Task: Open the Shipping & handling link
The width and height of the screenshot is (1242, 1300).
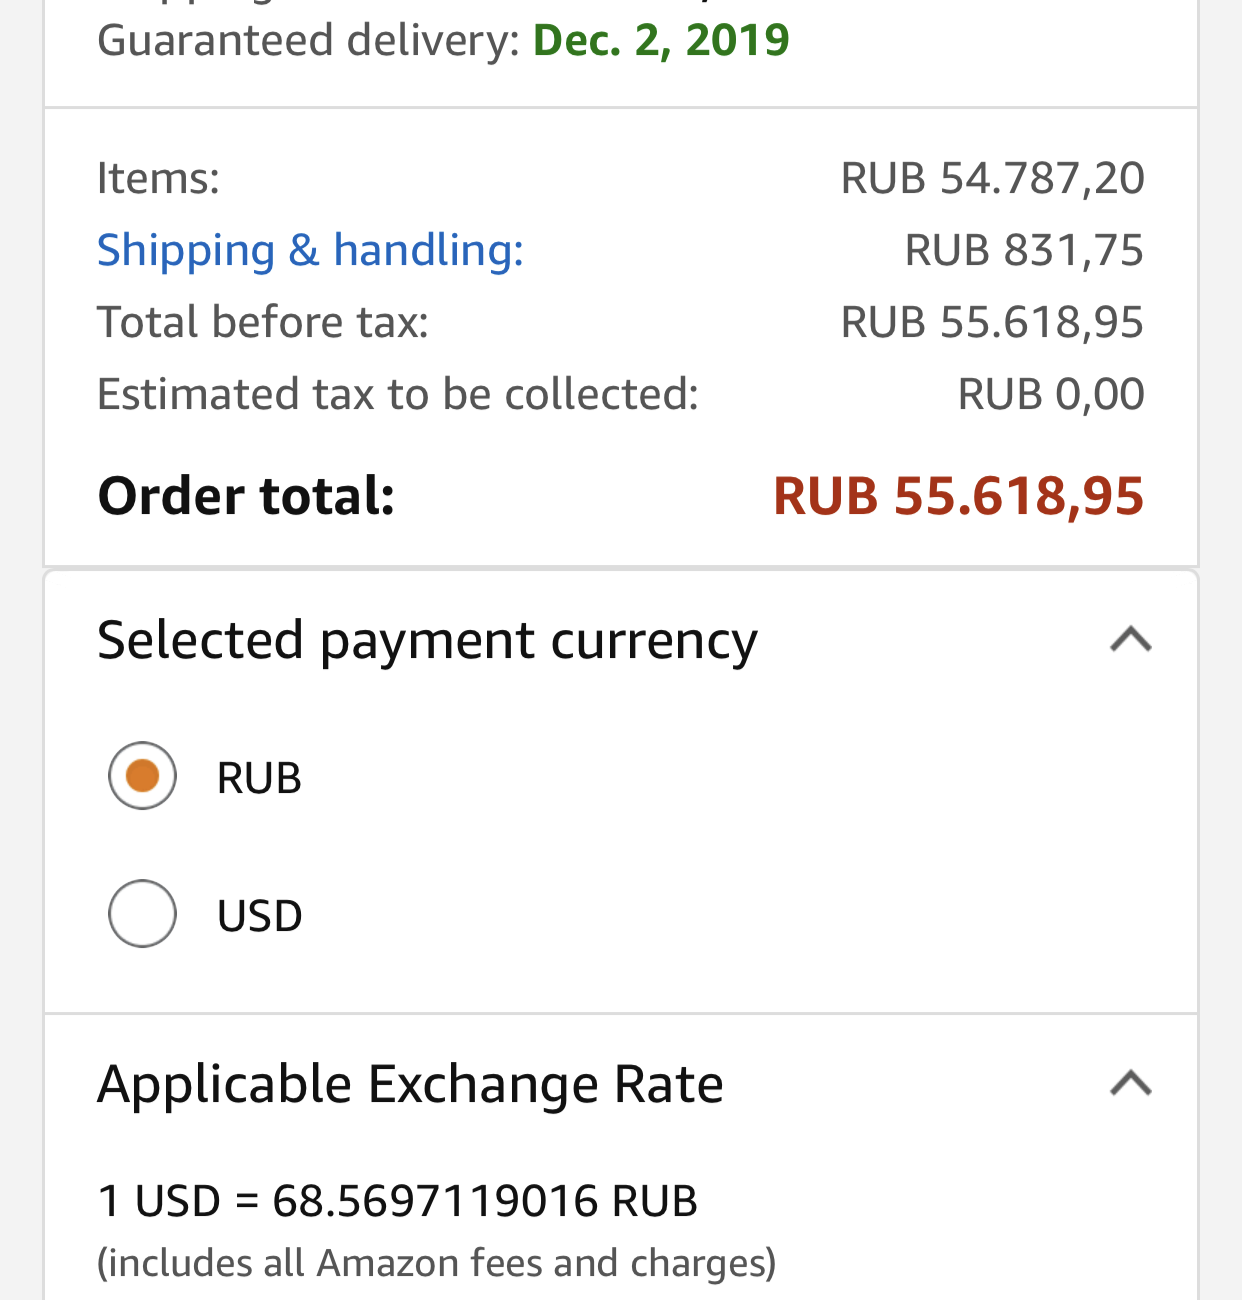Action: tap(310, 249)
